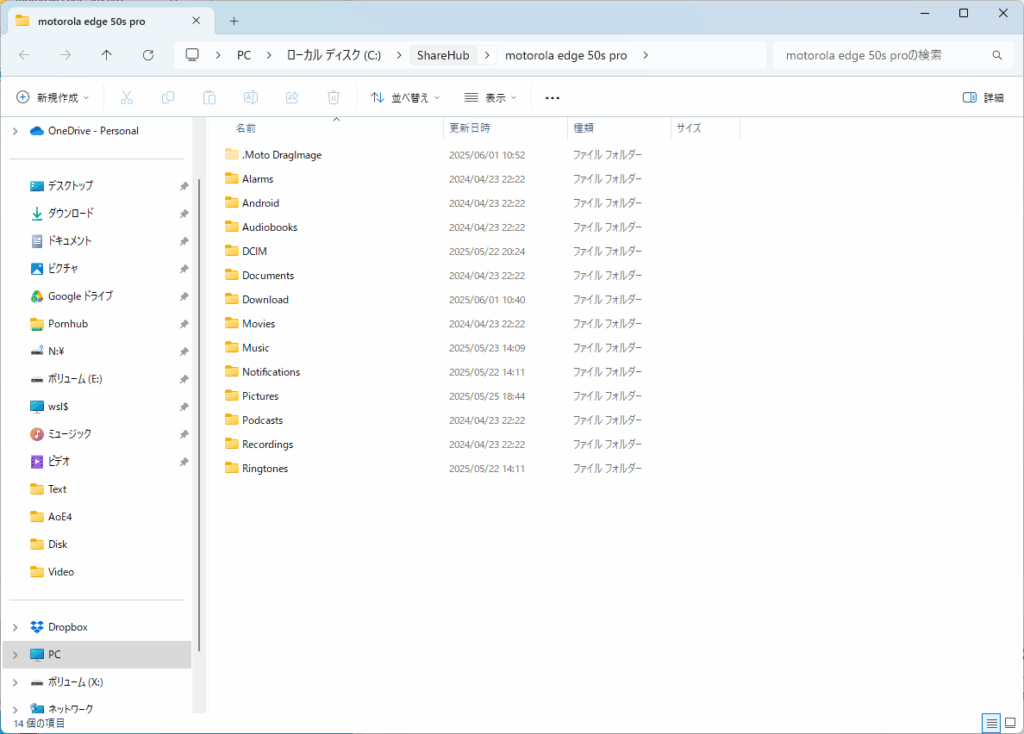The image size is (1024, 734).
Task: Open the 新規作成 dropdown
Action: coord(52,97)
